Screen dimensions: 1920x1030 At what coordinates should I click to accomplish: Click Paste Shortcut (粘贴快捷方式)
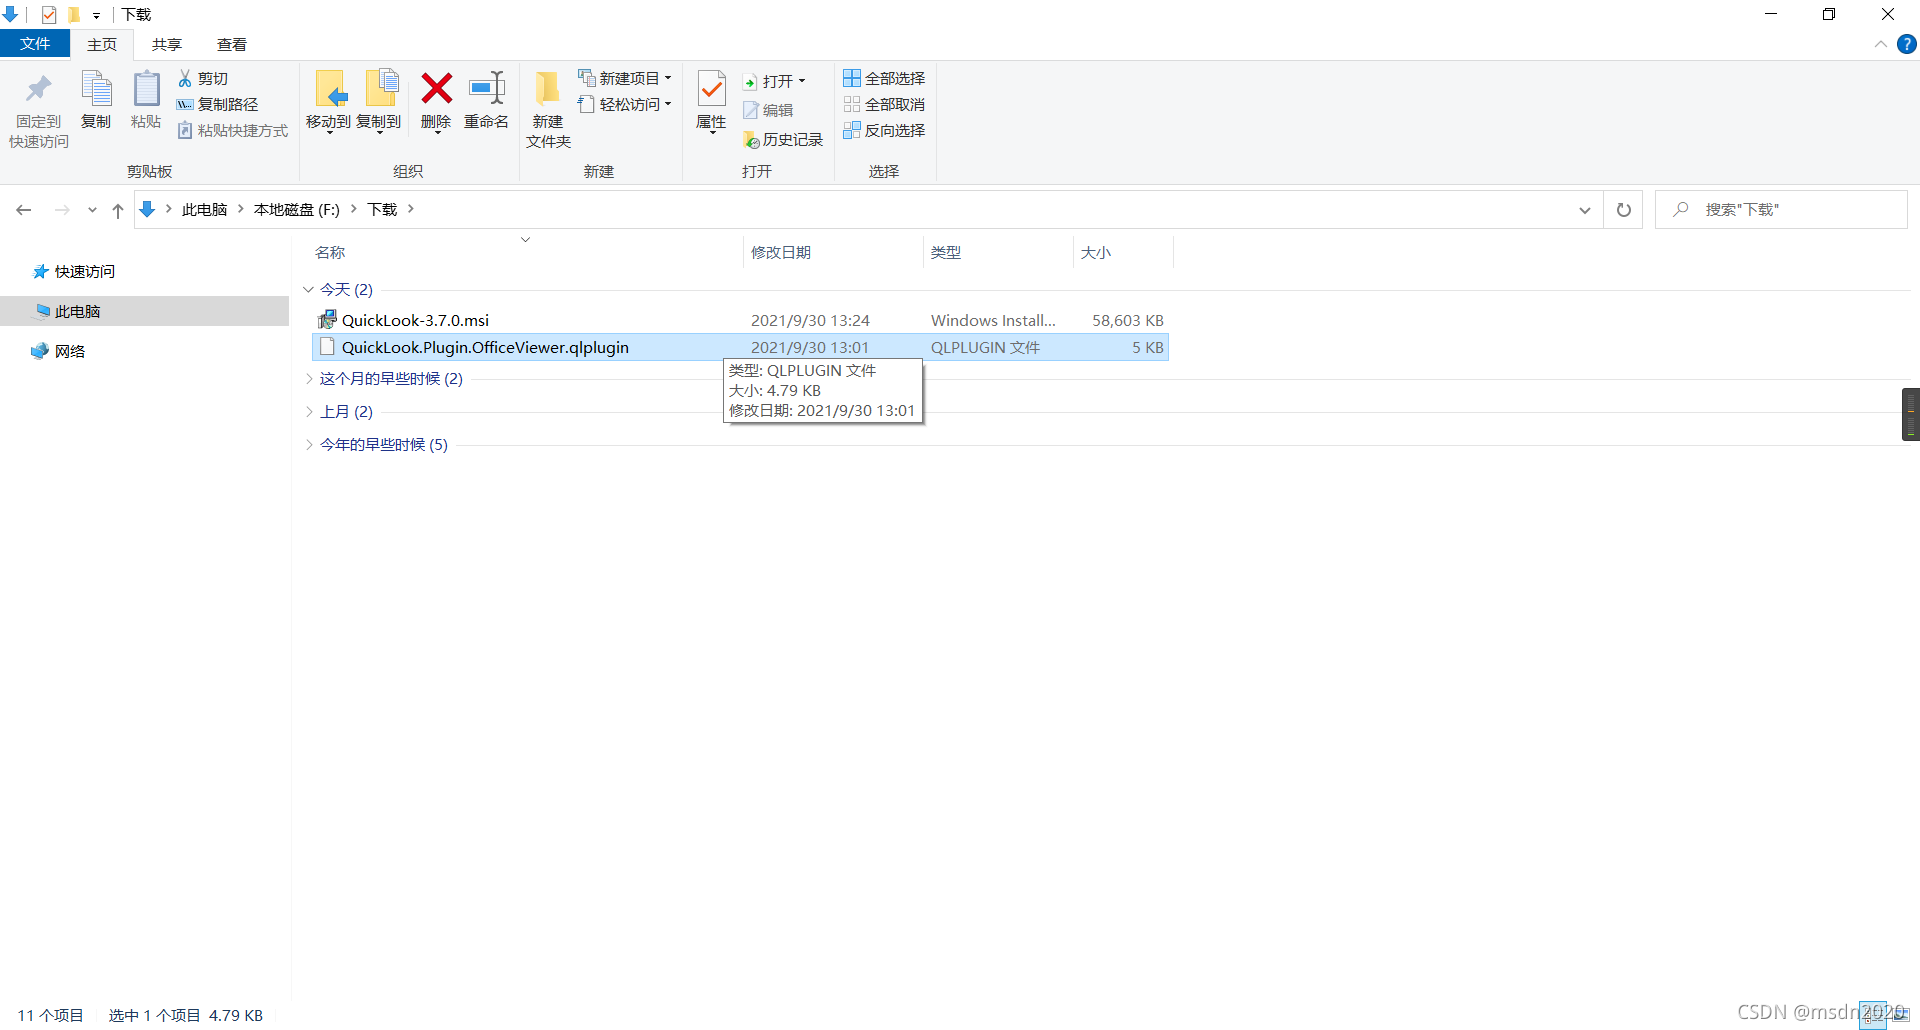point(232,130)
